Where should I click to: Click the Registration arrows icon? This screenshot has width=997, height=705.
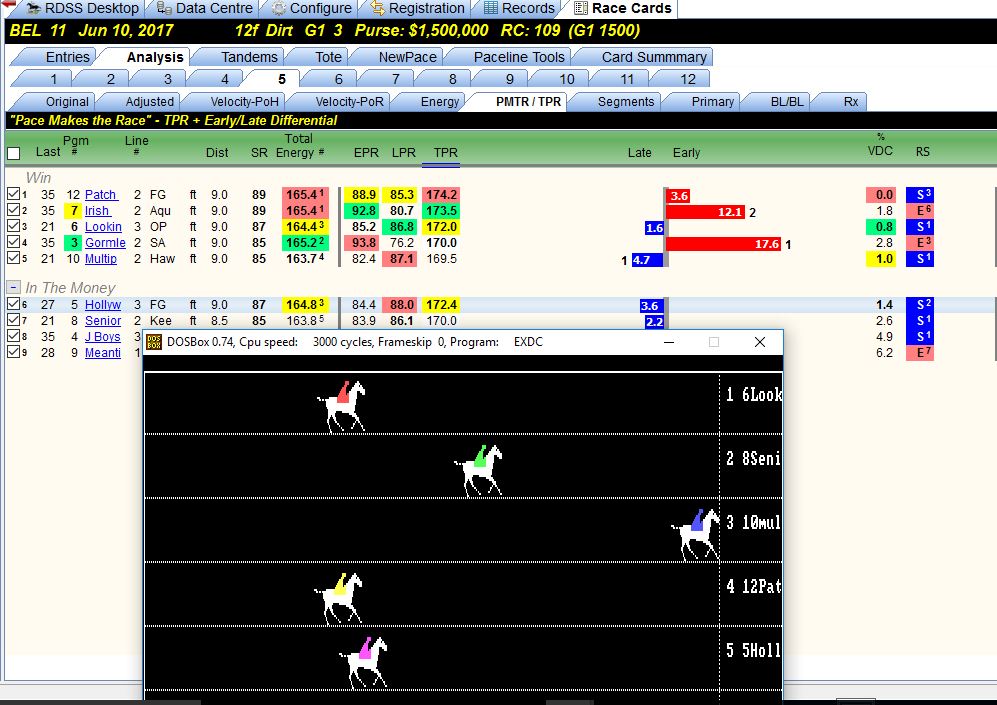pyautogui.click(x=378, y=8)
